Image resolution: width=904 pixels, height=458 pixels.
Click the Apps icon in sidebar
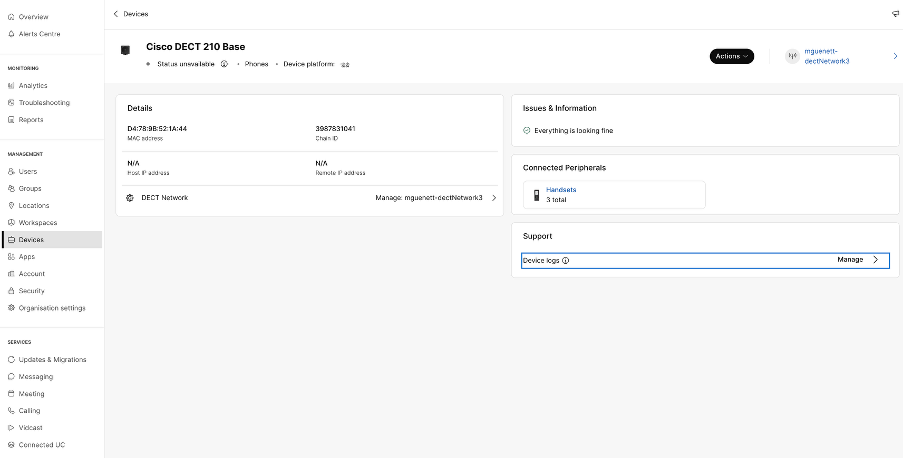tap(11, 257)
